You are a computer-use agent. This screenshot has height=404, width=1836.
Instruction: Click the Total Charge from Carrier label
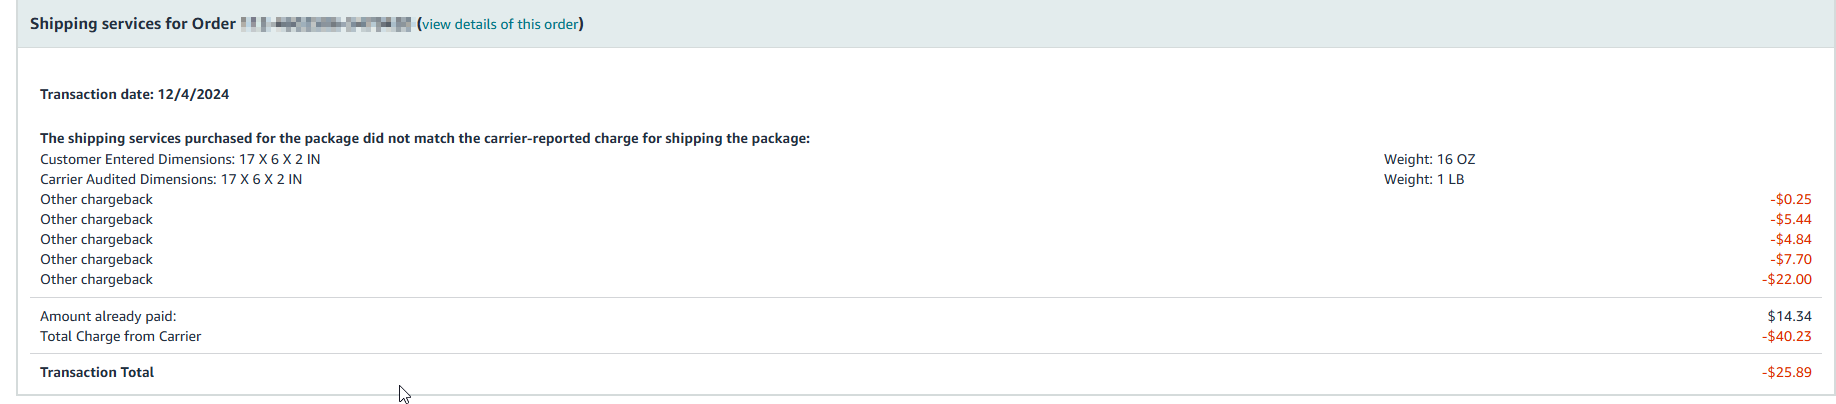(x=120, y=336)
